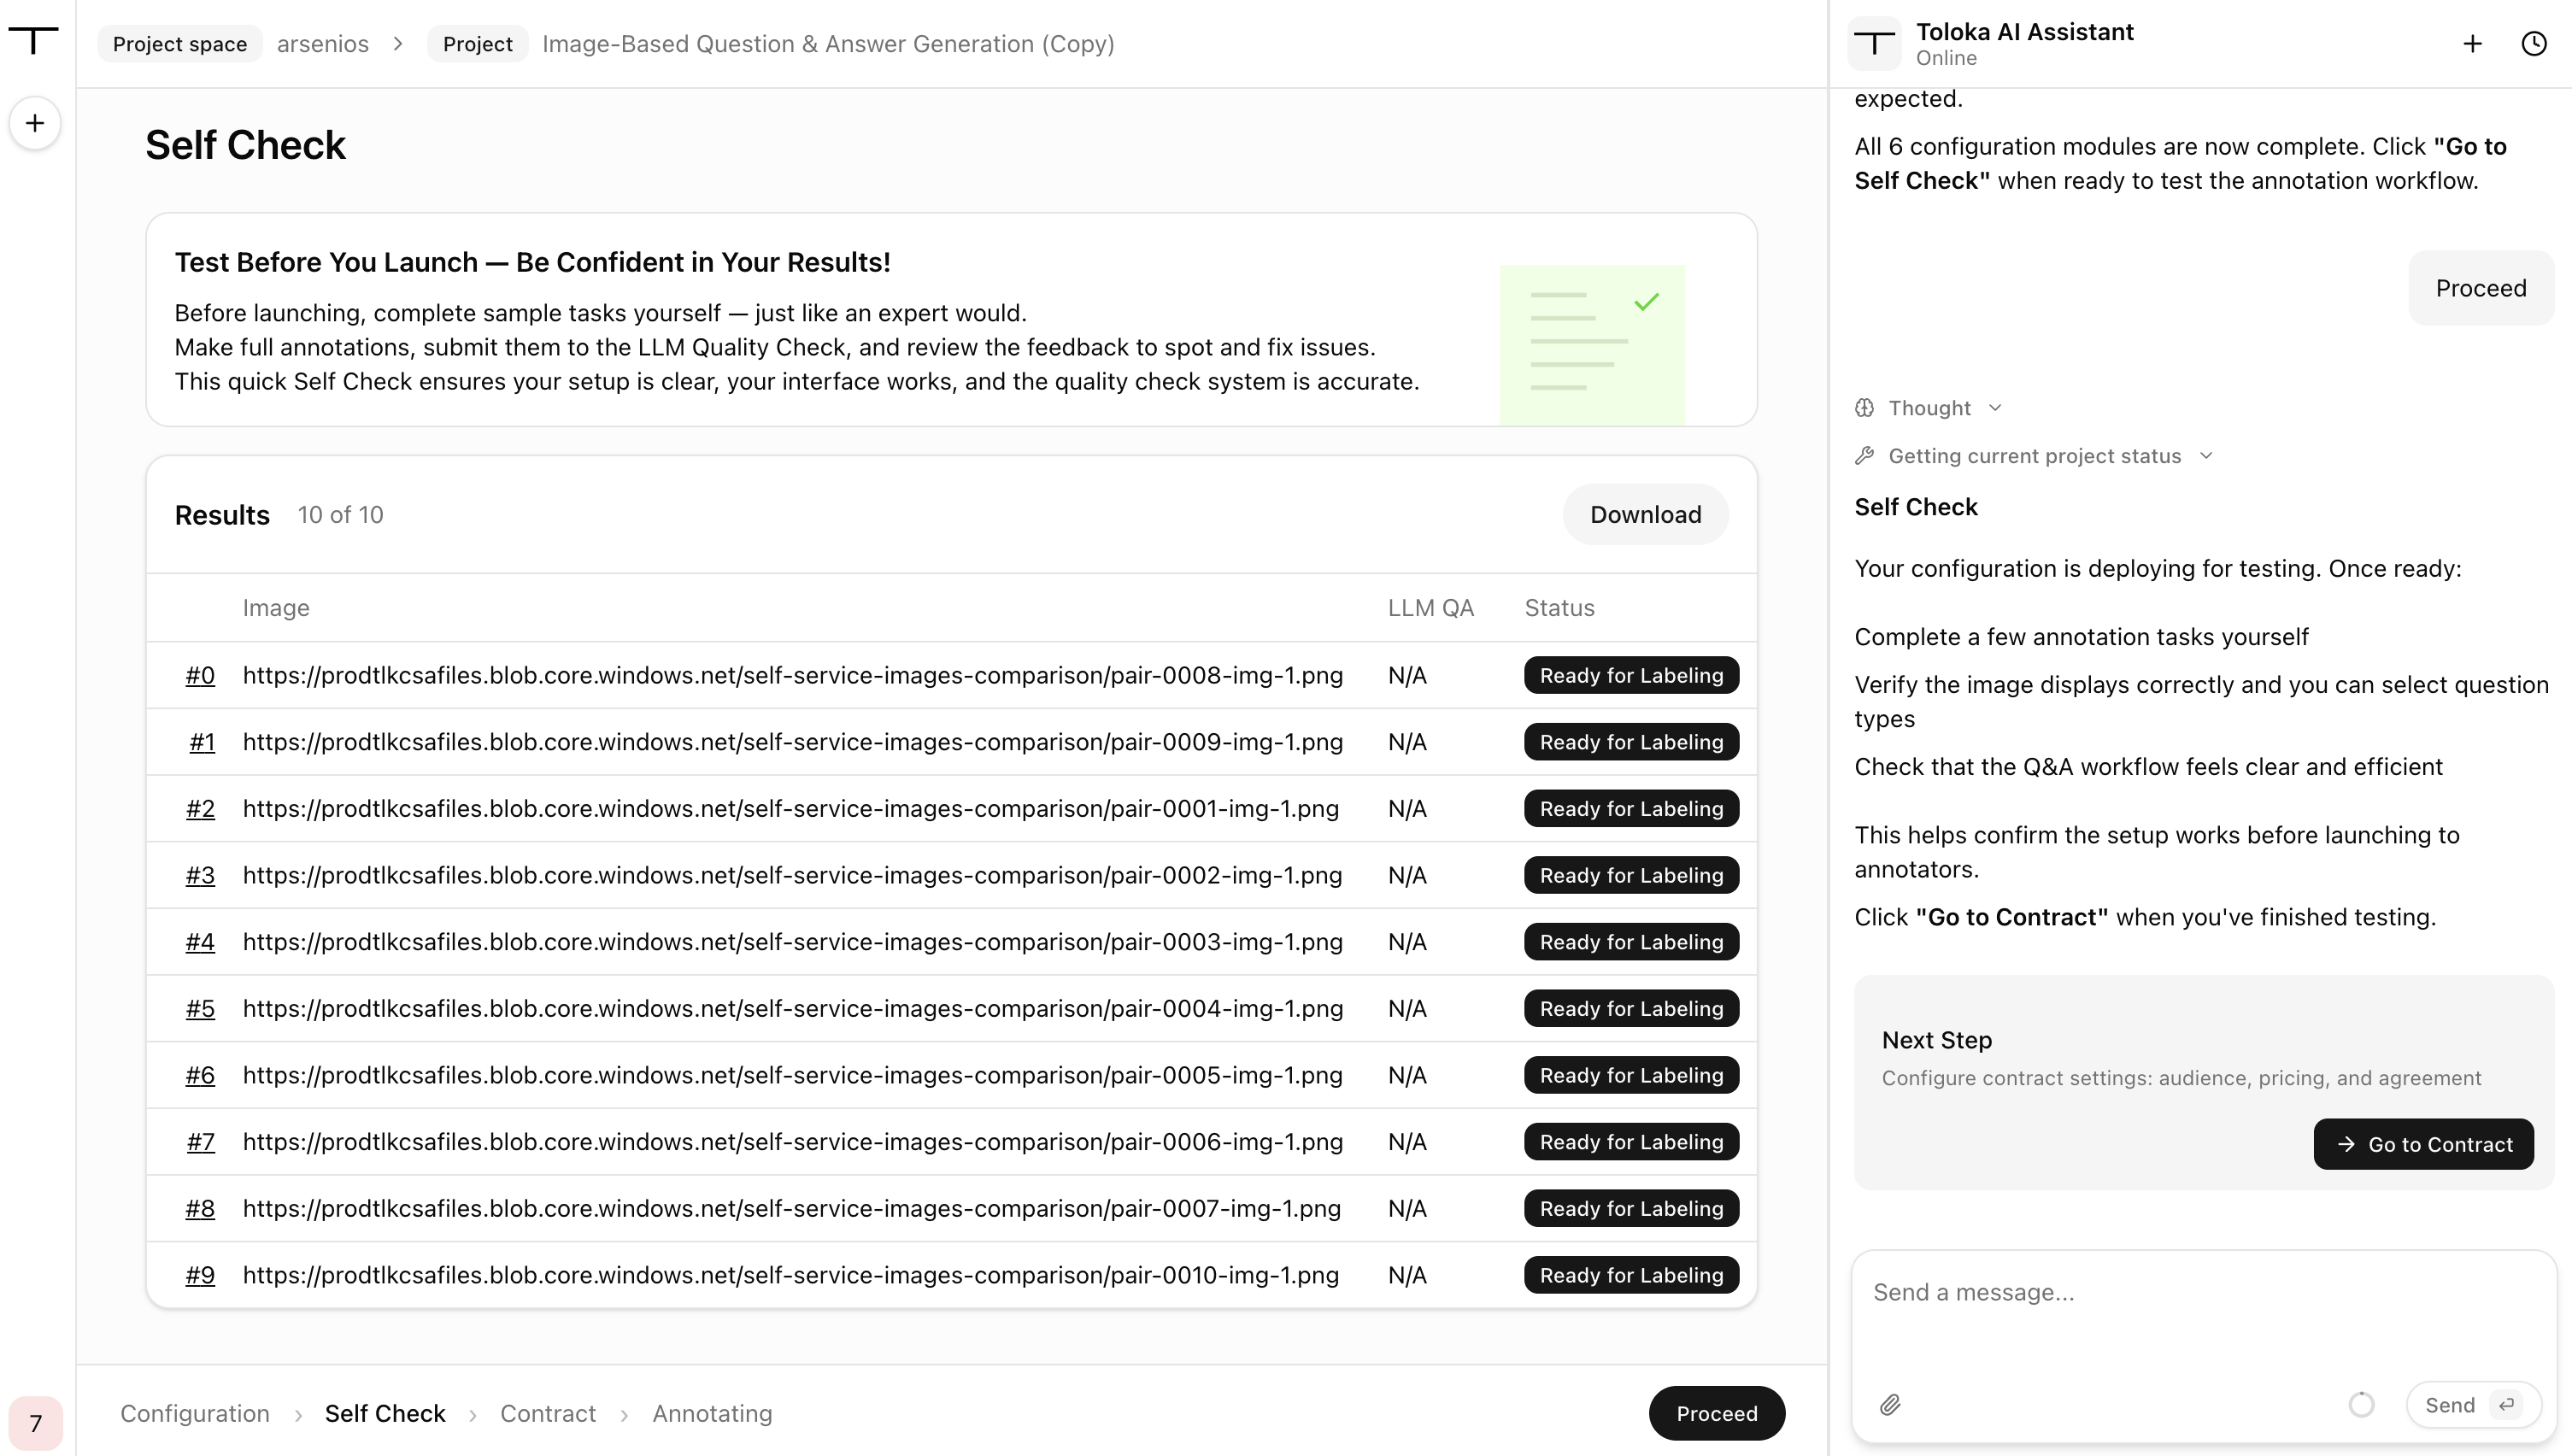Open task #6 link
2572x1456 pixels.
click(200, 1076)
